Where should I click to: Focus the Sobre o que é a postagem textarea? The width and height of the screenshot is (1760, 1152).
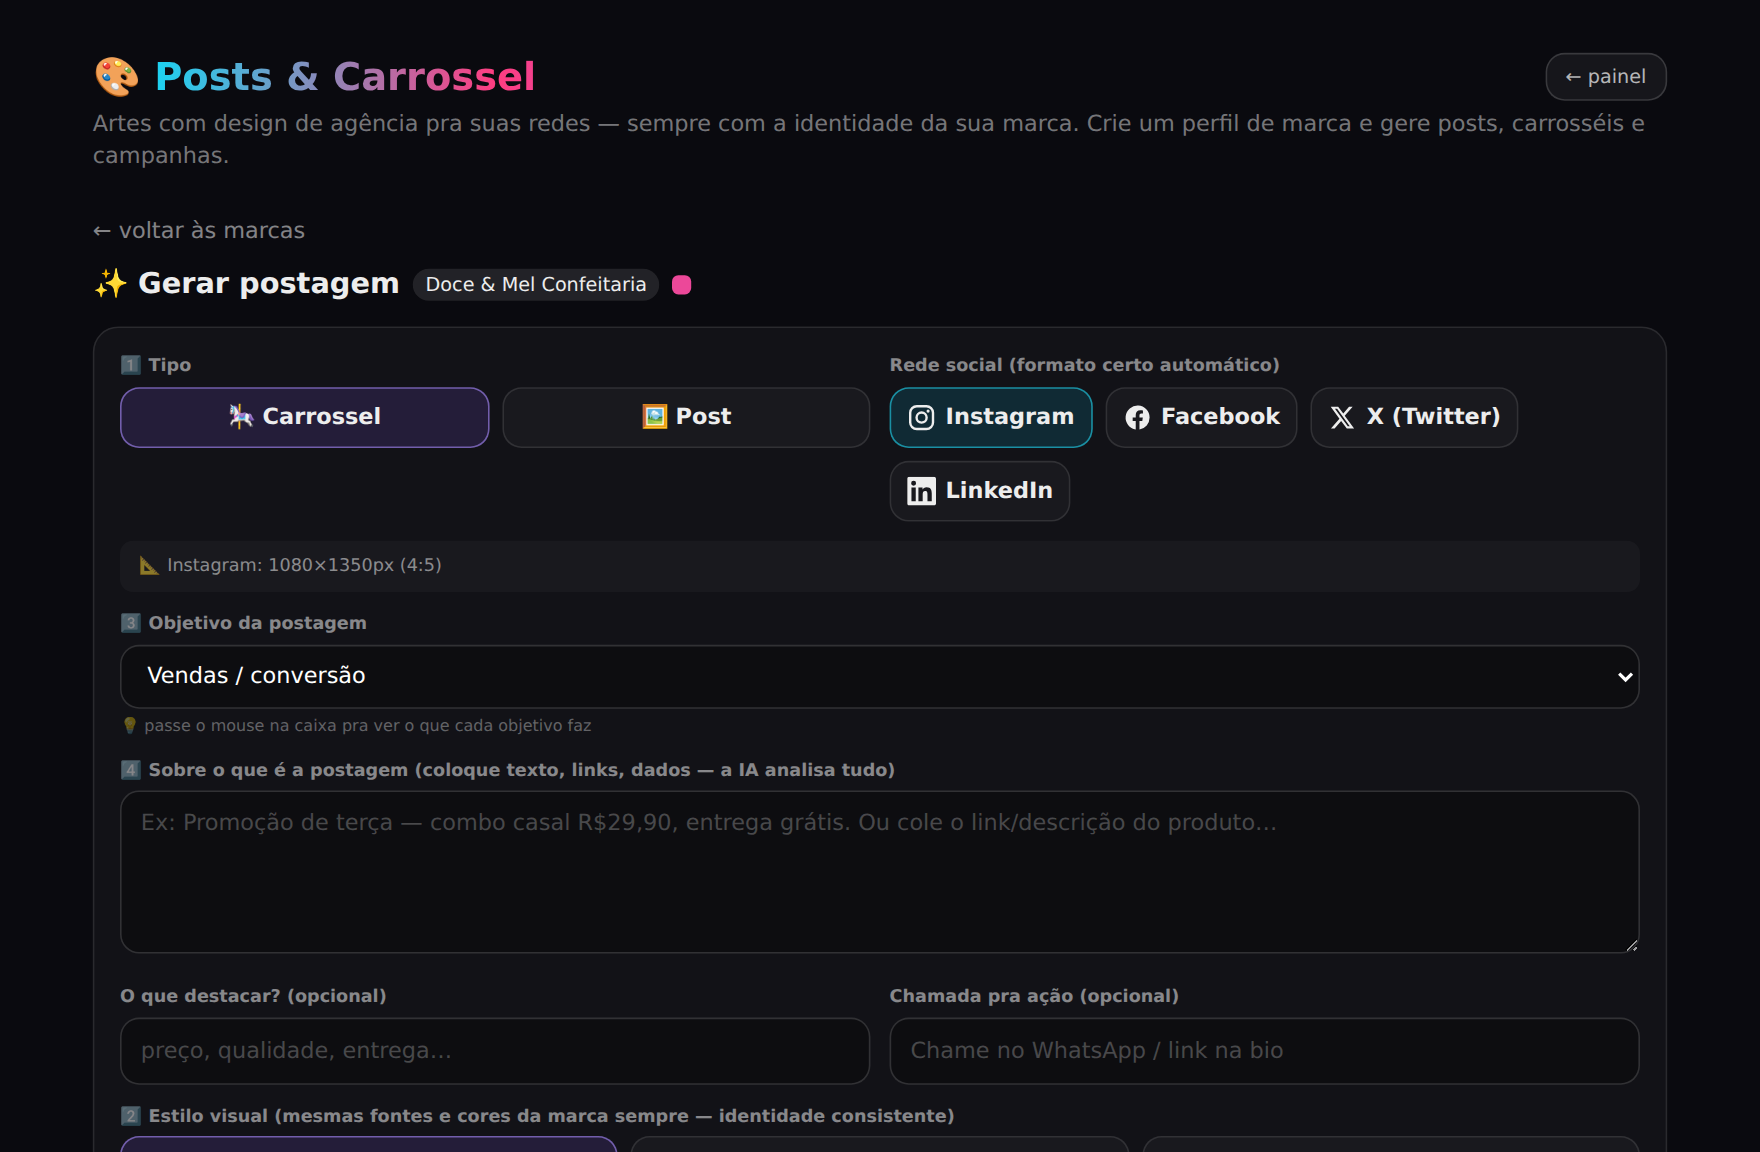click(880, 872)
